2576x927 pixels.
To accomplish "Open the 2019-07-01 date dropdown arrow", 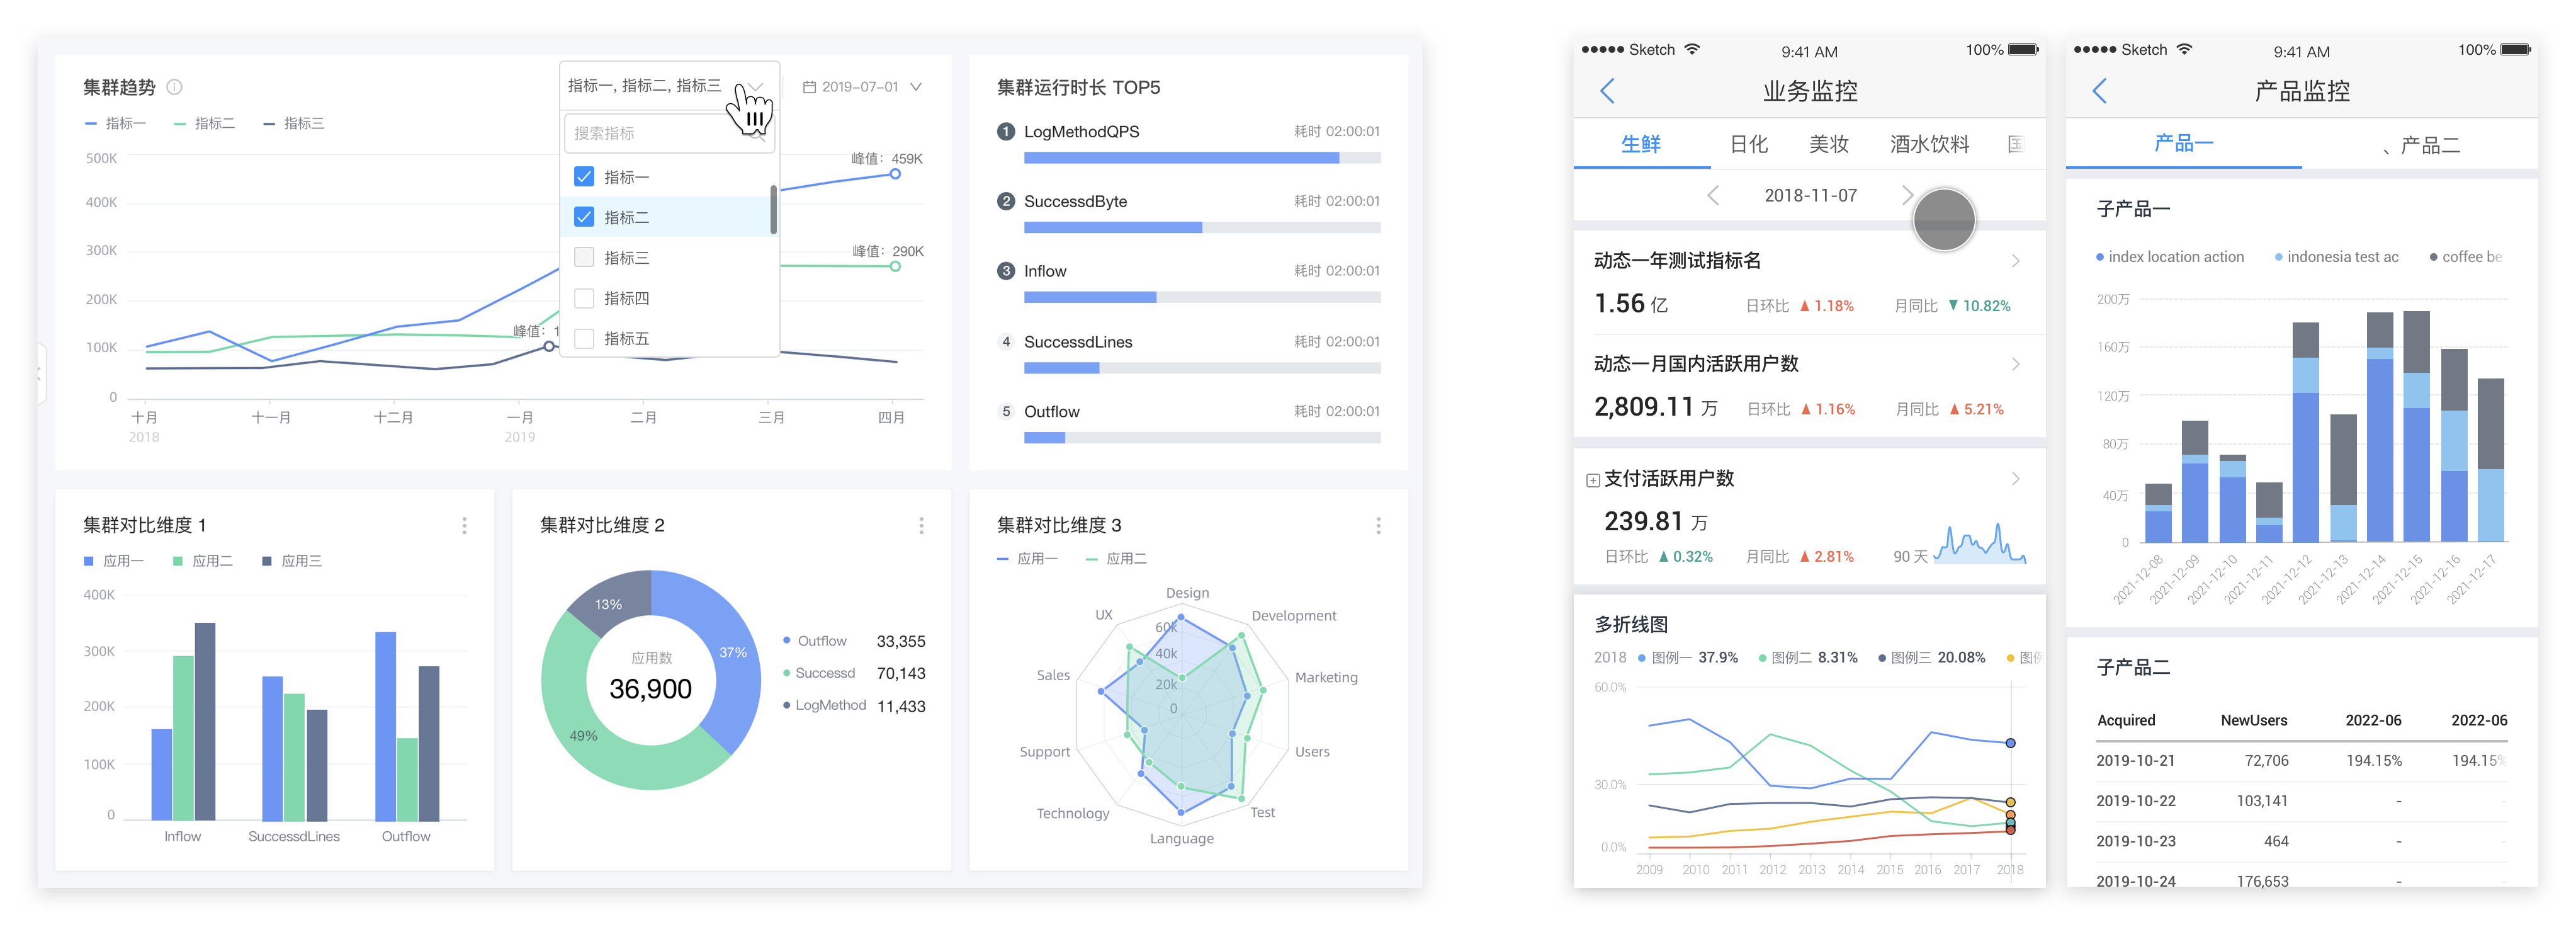I will pos(915,87).
